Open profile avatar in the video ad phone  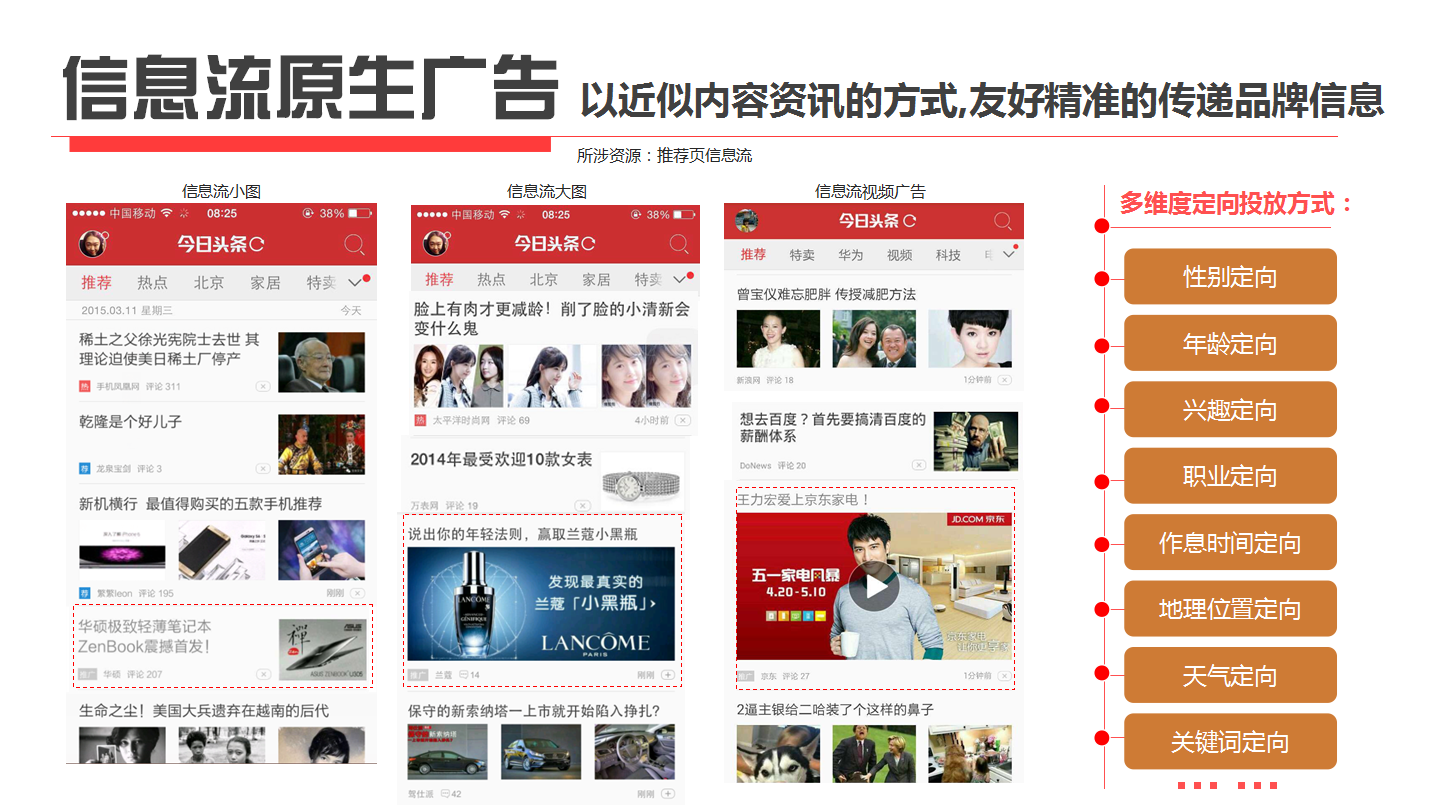pyautogui.click(x=746, y=221)
